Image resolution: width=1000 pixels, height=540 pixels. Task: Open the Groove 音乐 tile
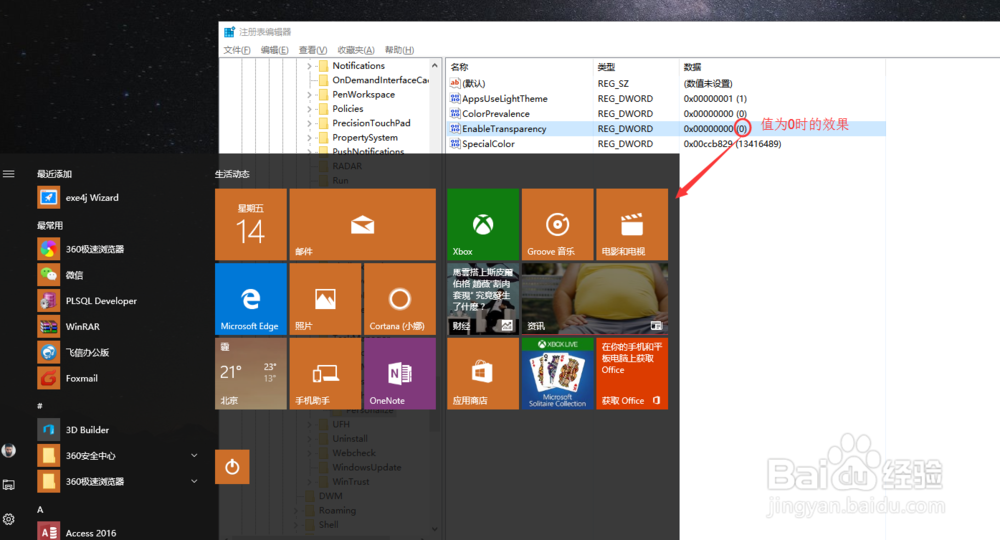click(x=557, y=224)
